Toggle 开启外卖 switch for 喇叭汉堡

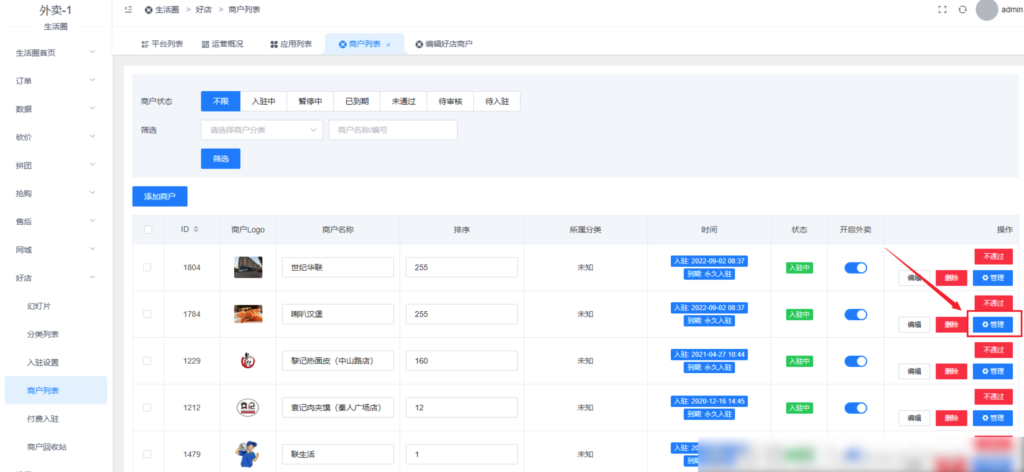(x=856, y=314)
